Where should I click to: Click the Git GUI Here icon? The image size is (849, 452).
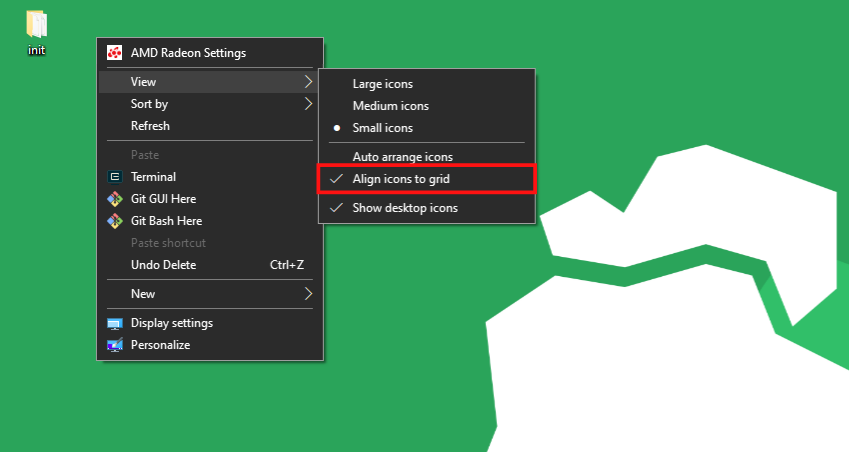click(114, 199)
